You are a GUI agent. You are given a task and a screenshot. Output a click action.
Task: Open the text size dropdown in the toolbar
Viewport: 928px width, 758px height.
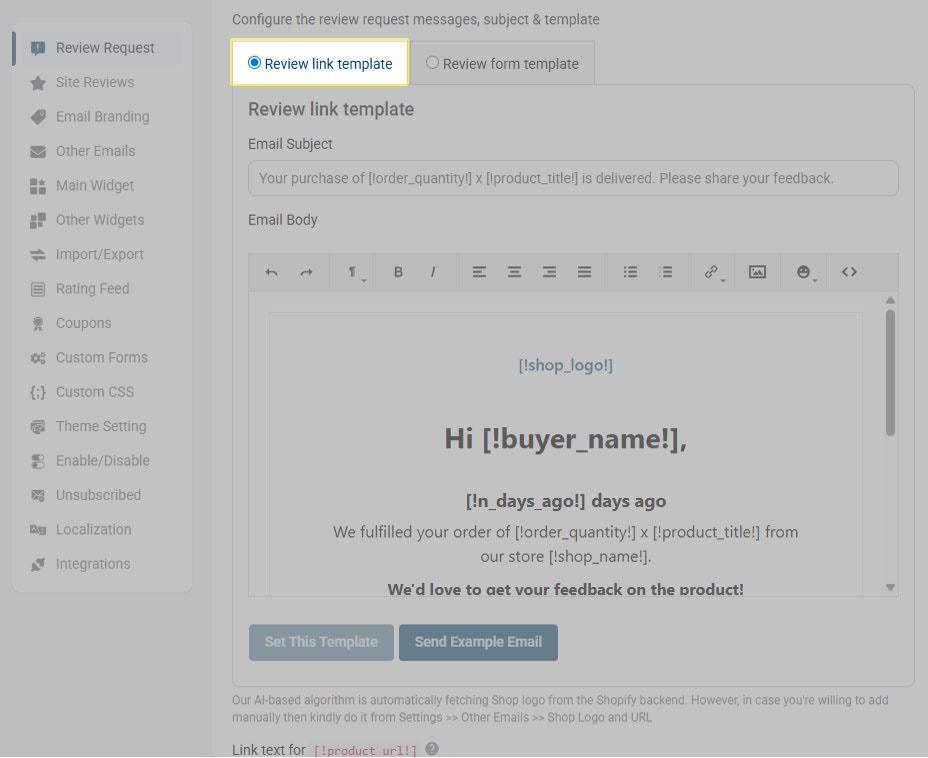(353, 271)
